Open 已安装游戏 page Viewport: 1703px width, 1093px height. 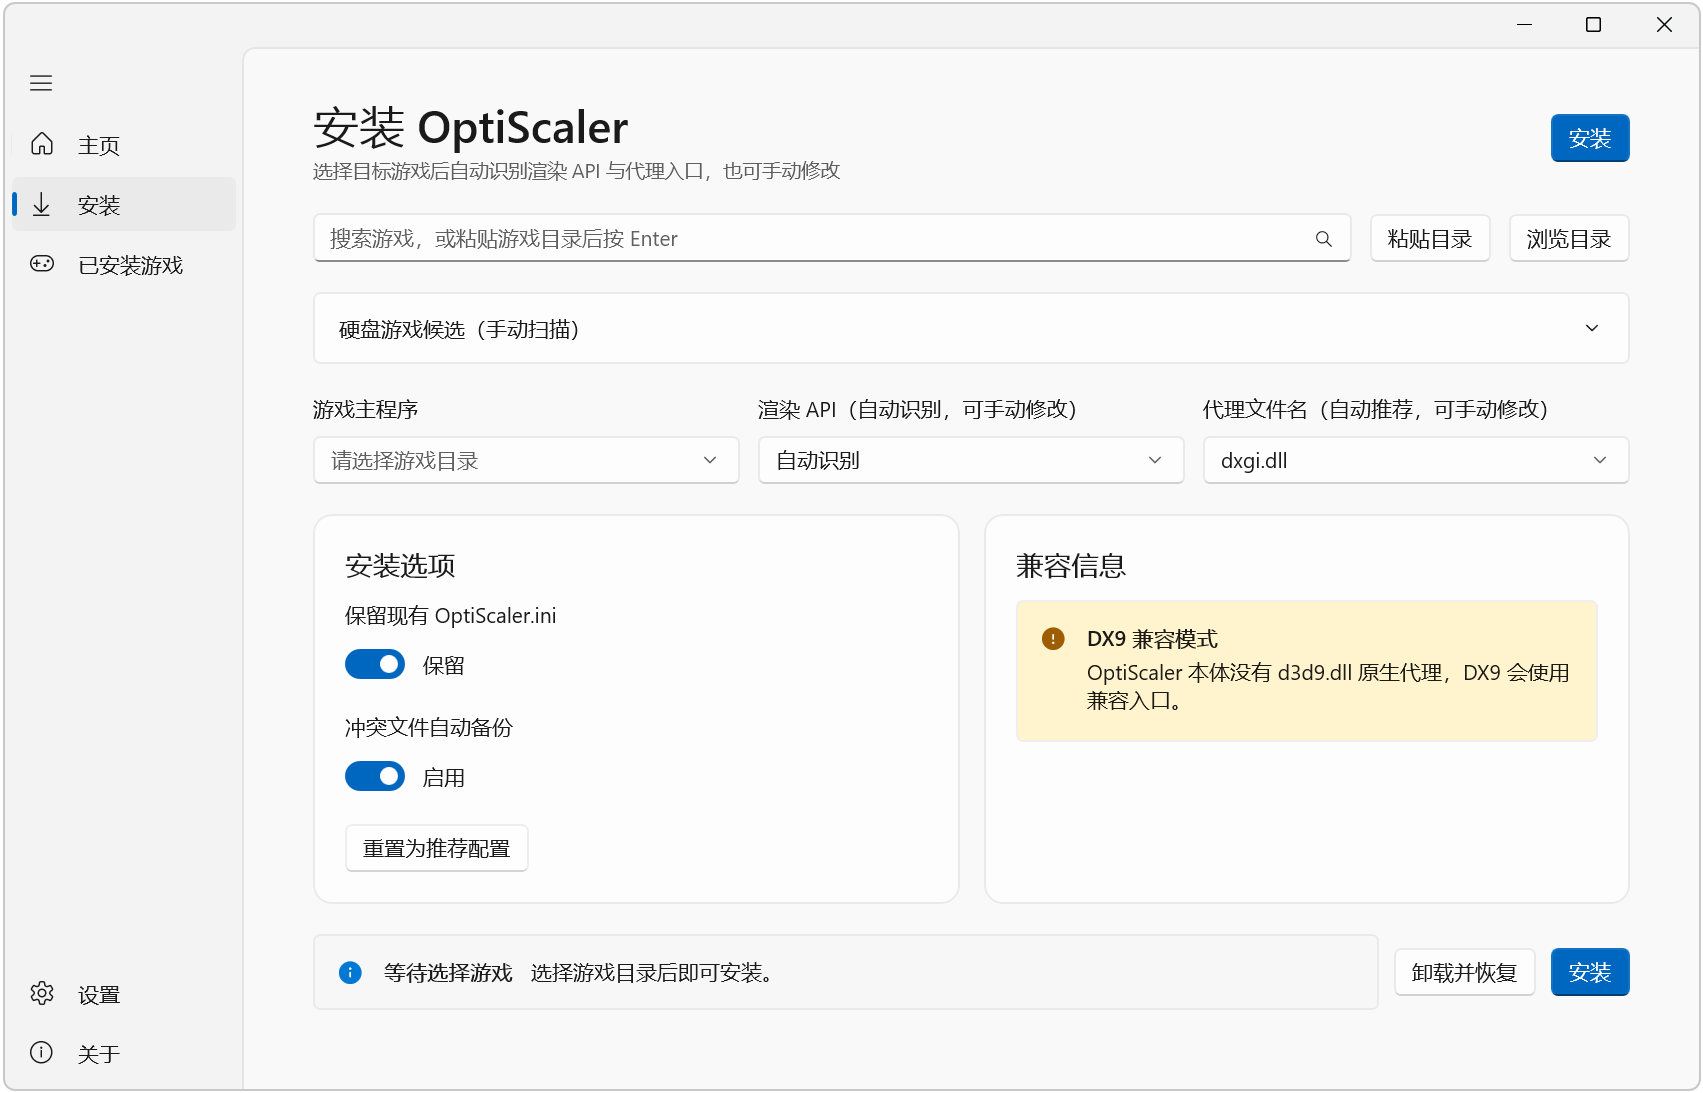click(124, 264)
